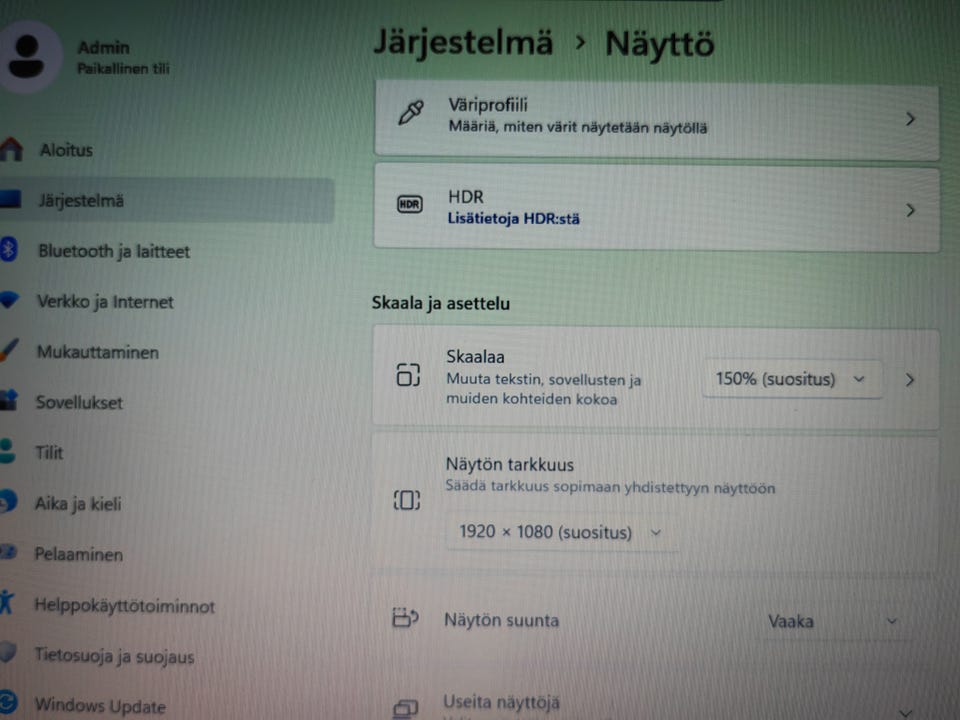Click the Verkko ja Internet wifi icon
This screenshot has width=960, height=720.
click(10, 300)
